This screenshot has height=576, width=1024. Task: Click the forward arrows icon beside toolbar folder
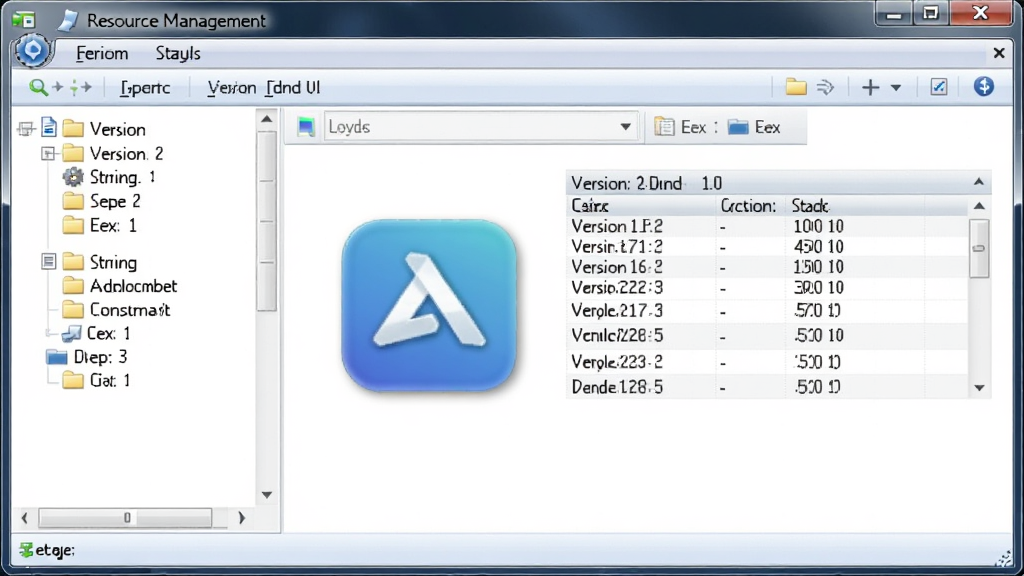(825, 87)
